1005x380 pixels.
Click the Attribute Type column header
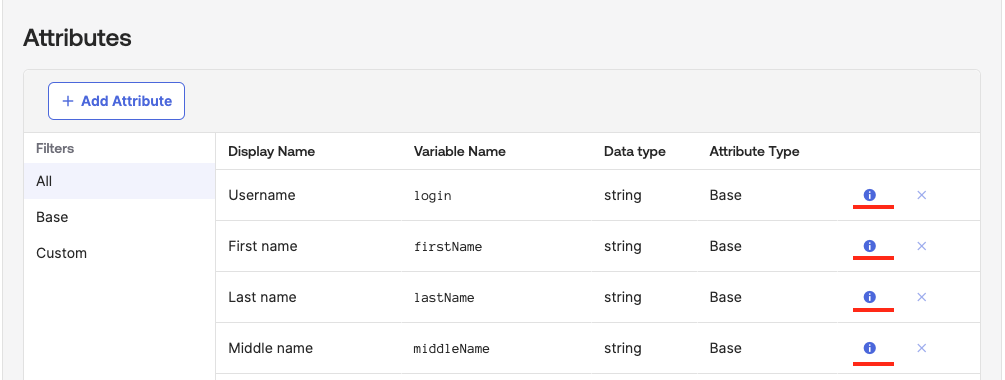(754, 152)
